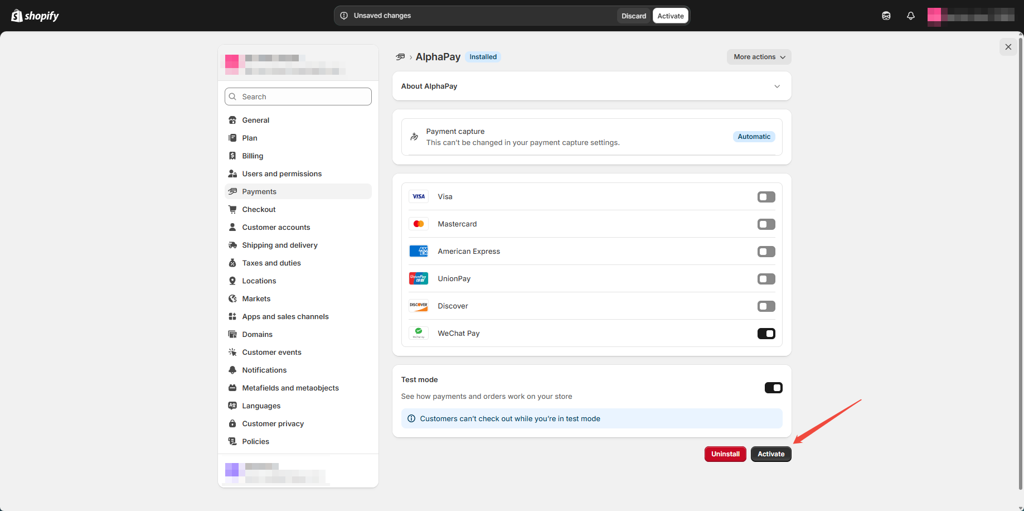The height and width of the screenshot is (511, 1024).
Task: Click the settings Search field
Action: tap(298, 97)
